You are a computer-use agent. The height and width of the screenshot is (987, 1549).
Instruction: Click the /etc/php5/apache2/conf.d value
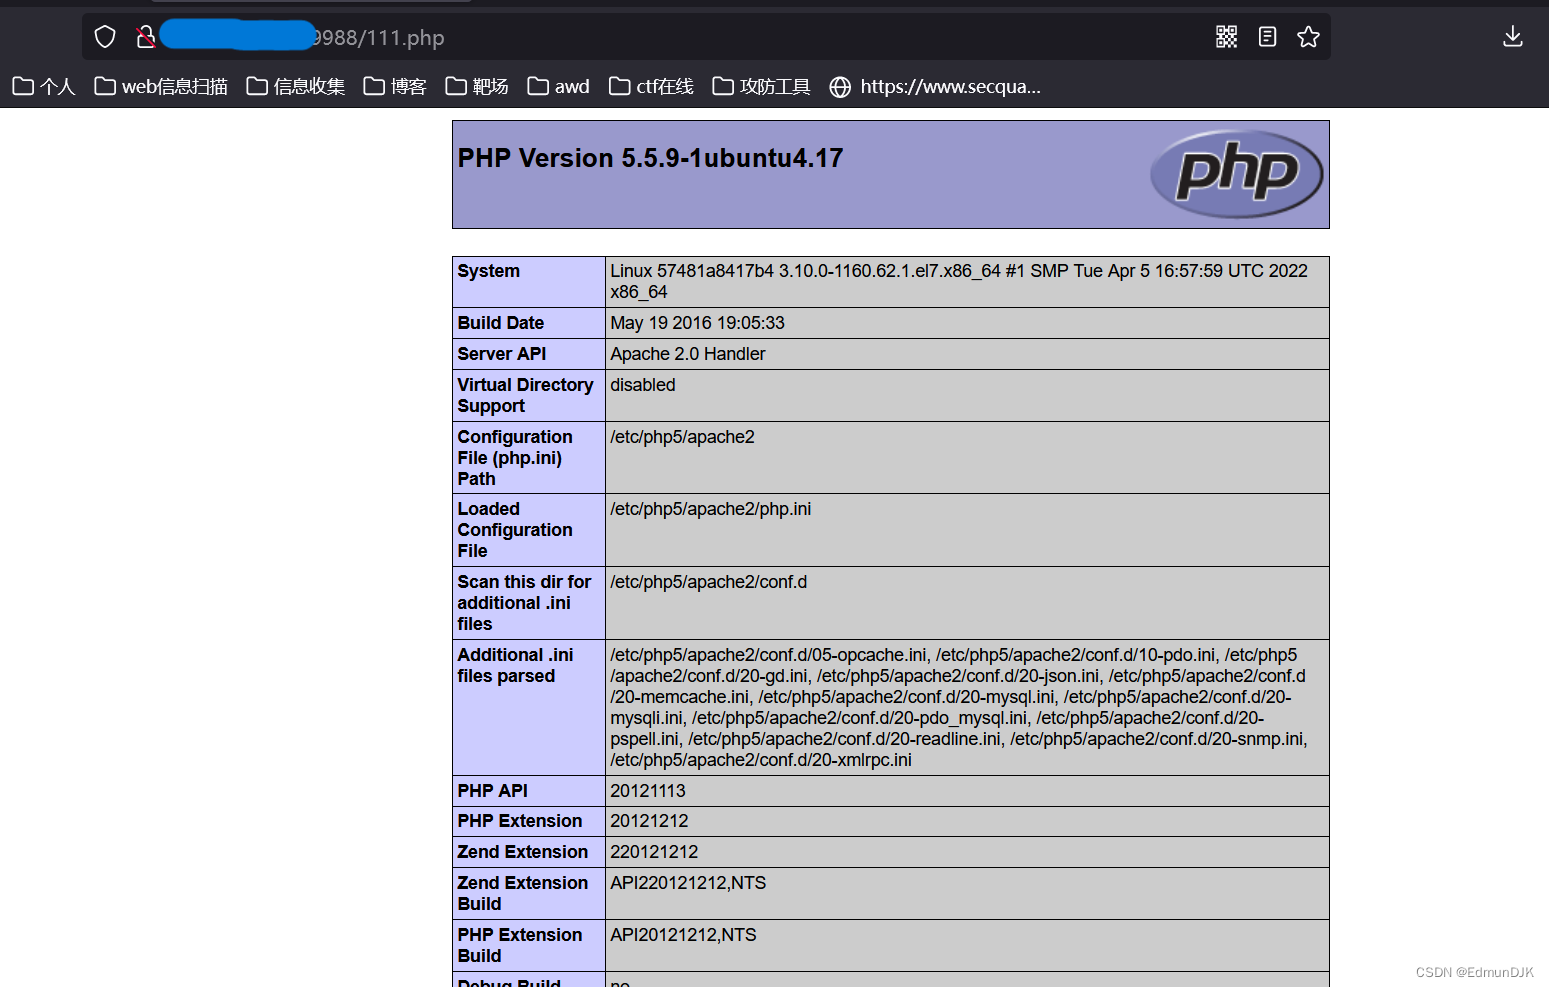[x=709, y=582]
